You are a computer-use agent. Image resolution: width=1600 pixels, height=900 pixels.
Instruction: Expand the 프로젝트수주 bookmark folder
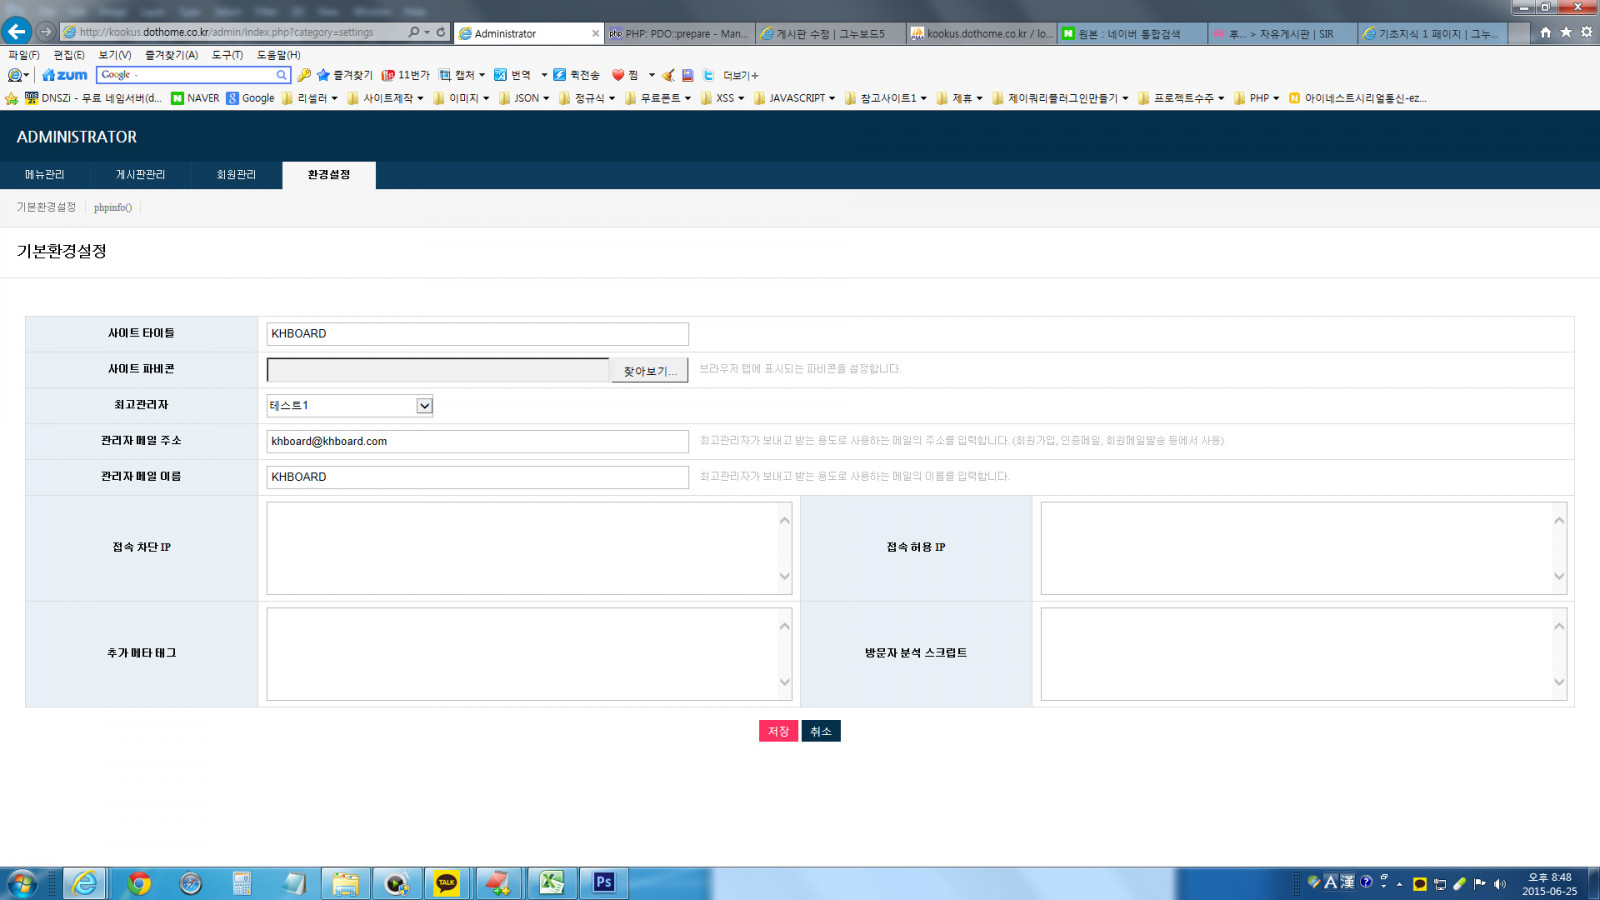click(1182, 98)
